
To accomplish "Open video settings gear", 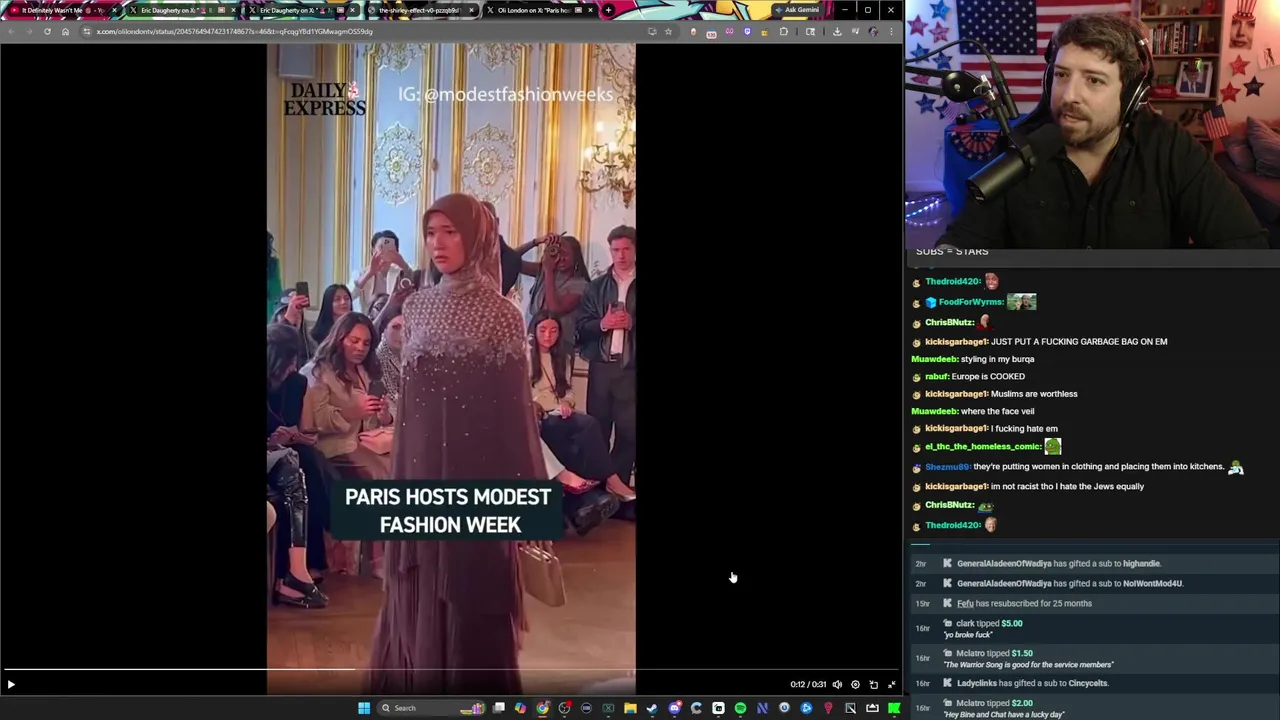I will click(x=855, y=685).
